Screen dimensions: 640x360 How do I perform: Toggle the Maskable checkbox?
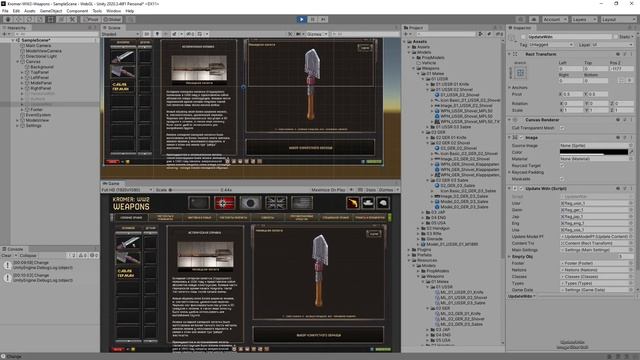click(562, 179)
